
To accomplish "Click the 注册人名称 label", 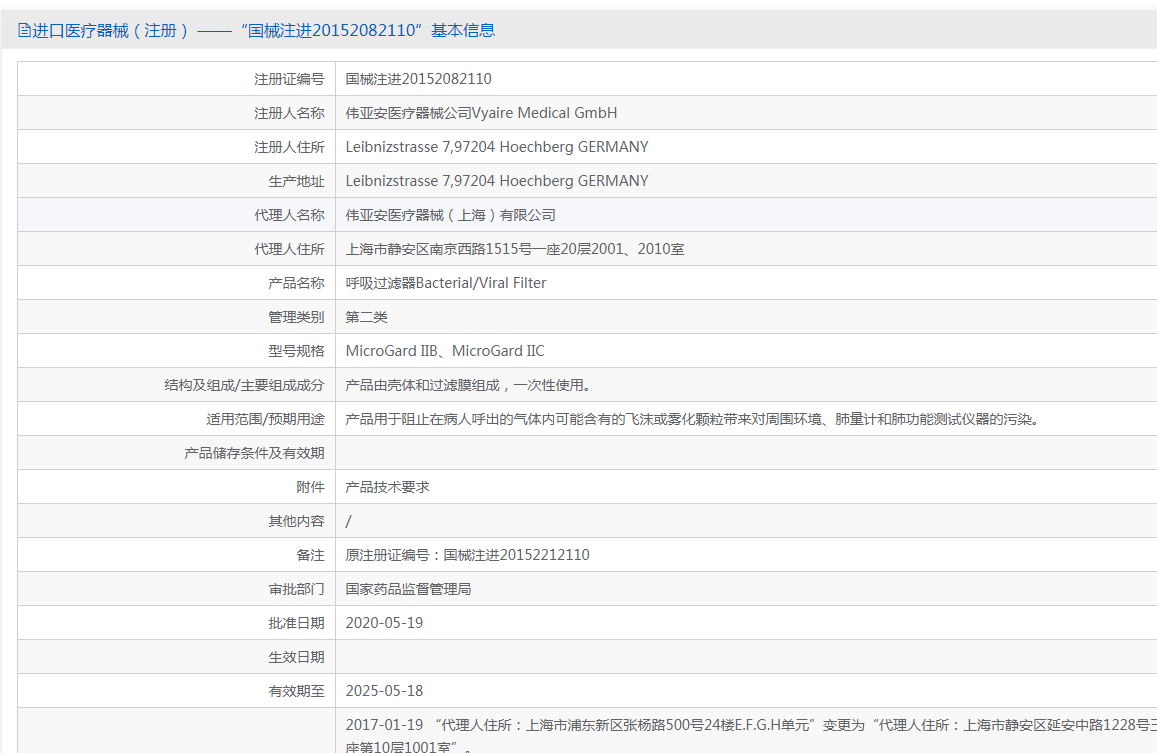I will 289,113.
